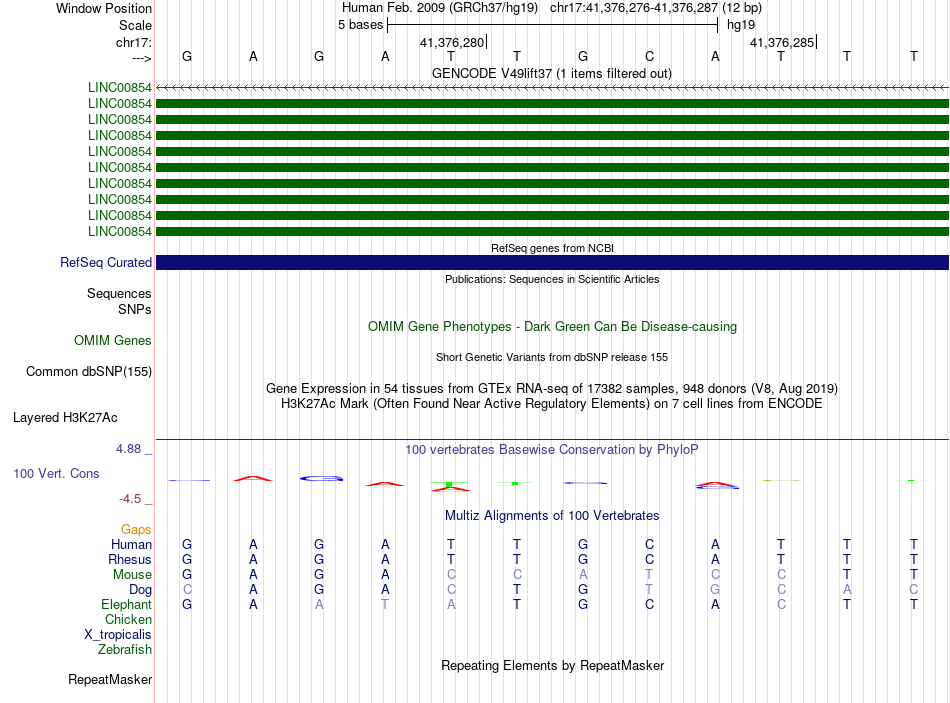This screenshot has width=950, height=703.
Task: Click the Window Position label
Action: (x=104, y=8)
